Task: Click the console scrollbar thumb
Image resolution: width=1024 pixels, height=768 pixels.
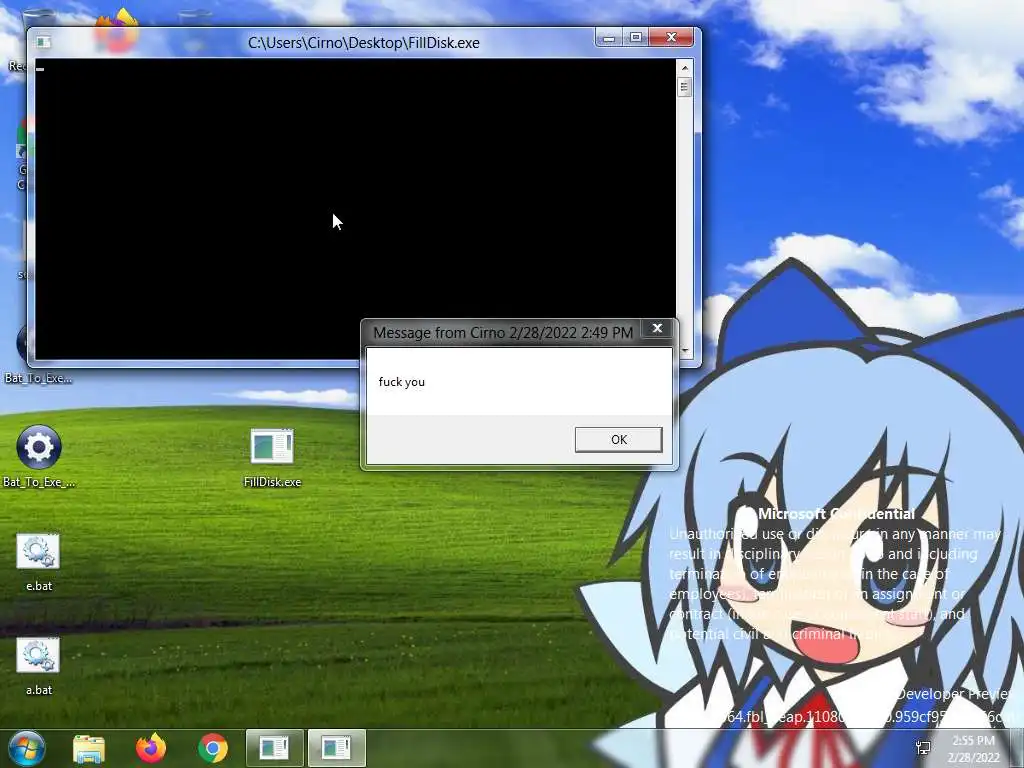Action: (684, 87)
